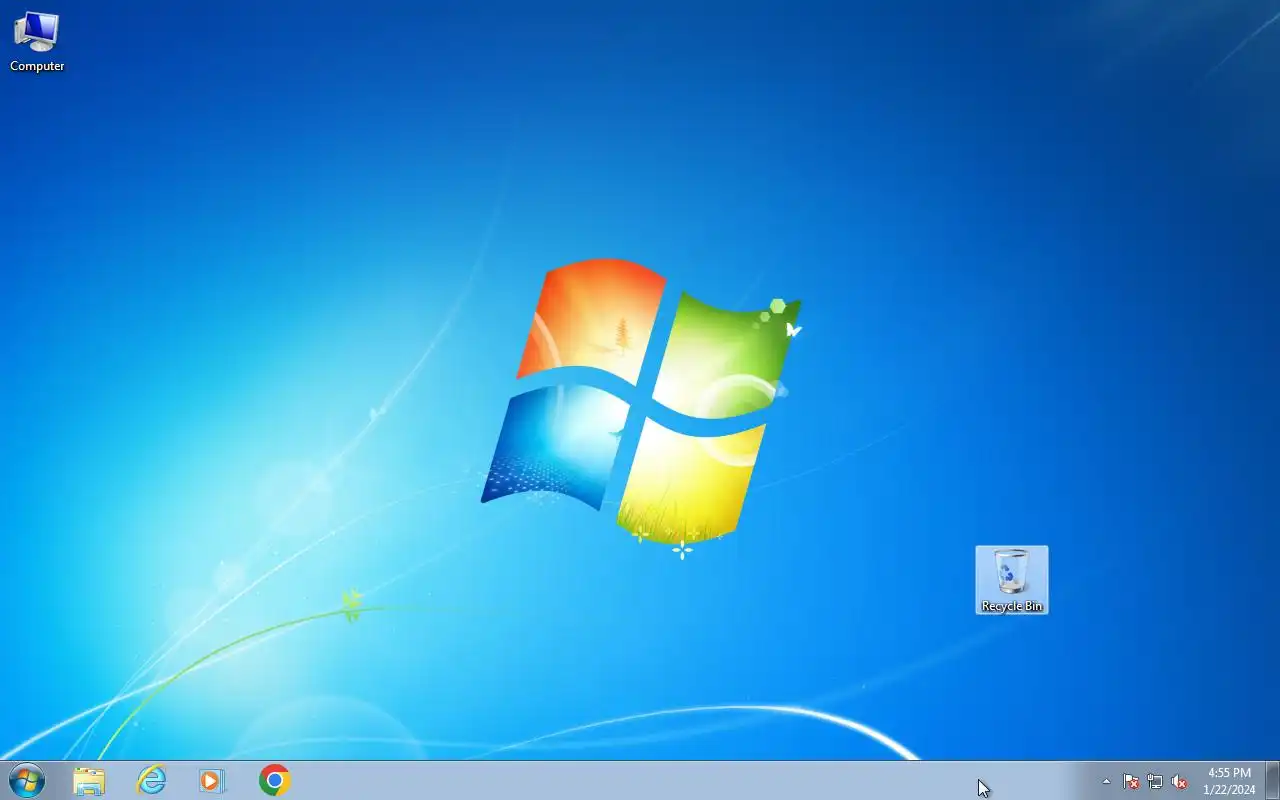Image resolution: width=1280 pixels, height=800 pixels.
Task: Click the 'Recycle Bin' label text
Action: pos(1012,606)
